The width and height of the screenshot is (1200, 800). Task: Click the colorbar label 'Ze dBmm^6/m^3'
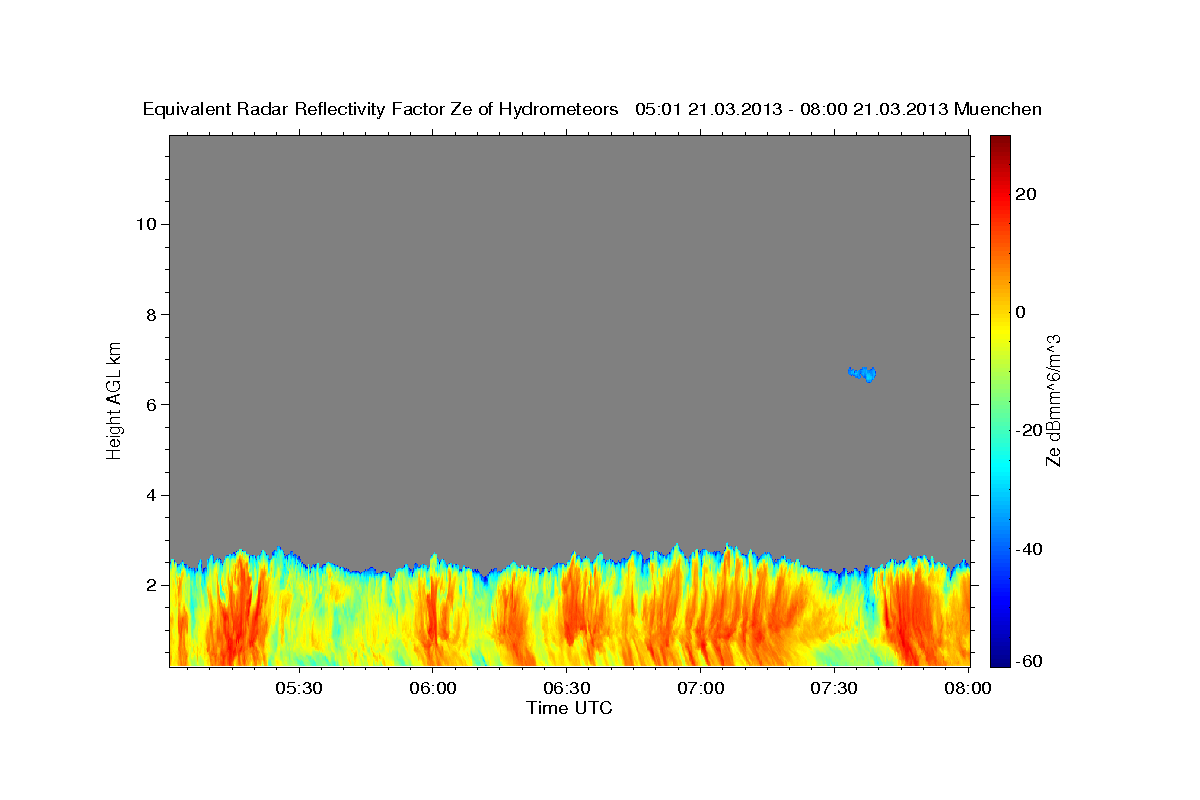1053,400
